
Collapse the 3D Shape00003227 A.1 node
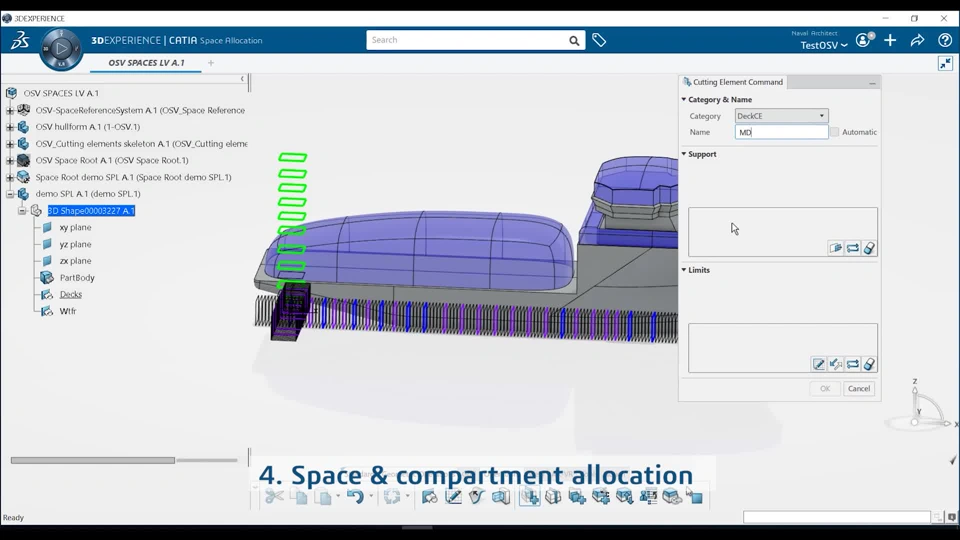coord(22,211)
